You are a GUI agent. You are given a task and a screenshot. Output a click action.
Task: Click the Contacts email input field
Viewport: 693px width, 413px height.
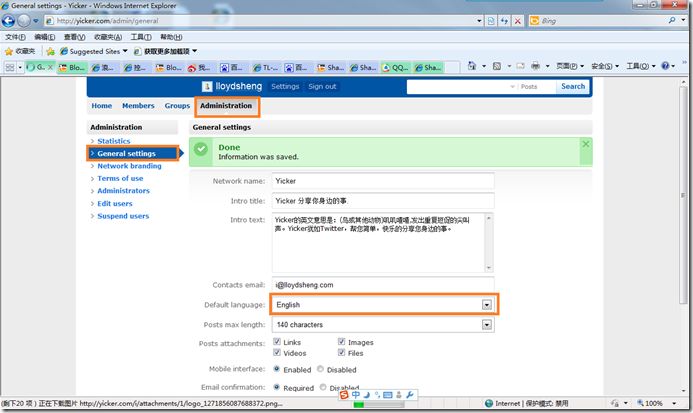click(x=383, y=285)
